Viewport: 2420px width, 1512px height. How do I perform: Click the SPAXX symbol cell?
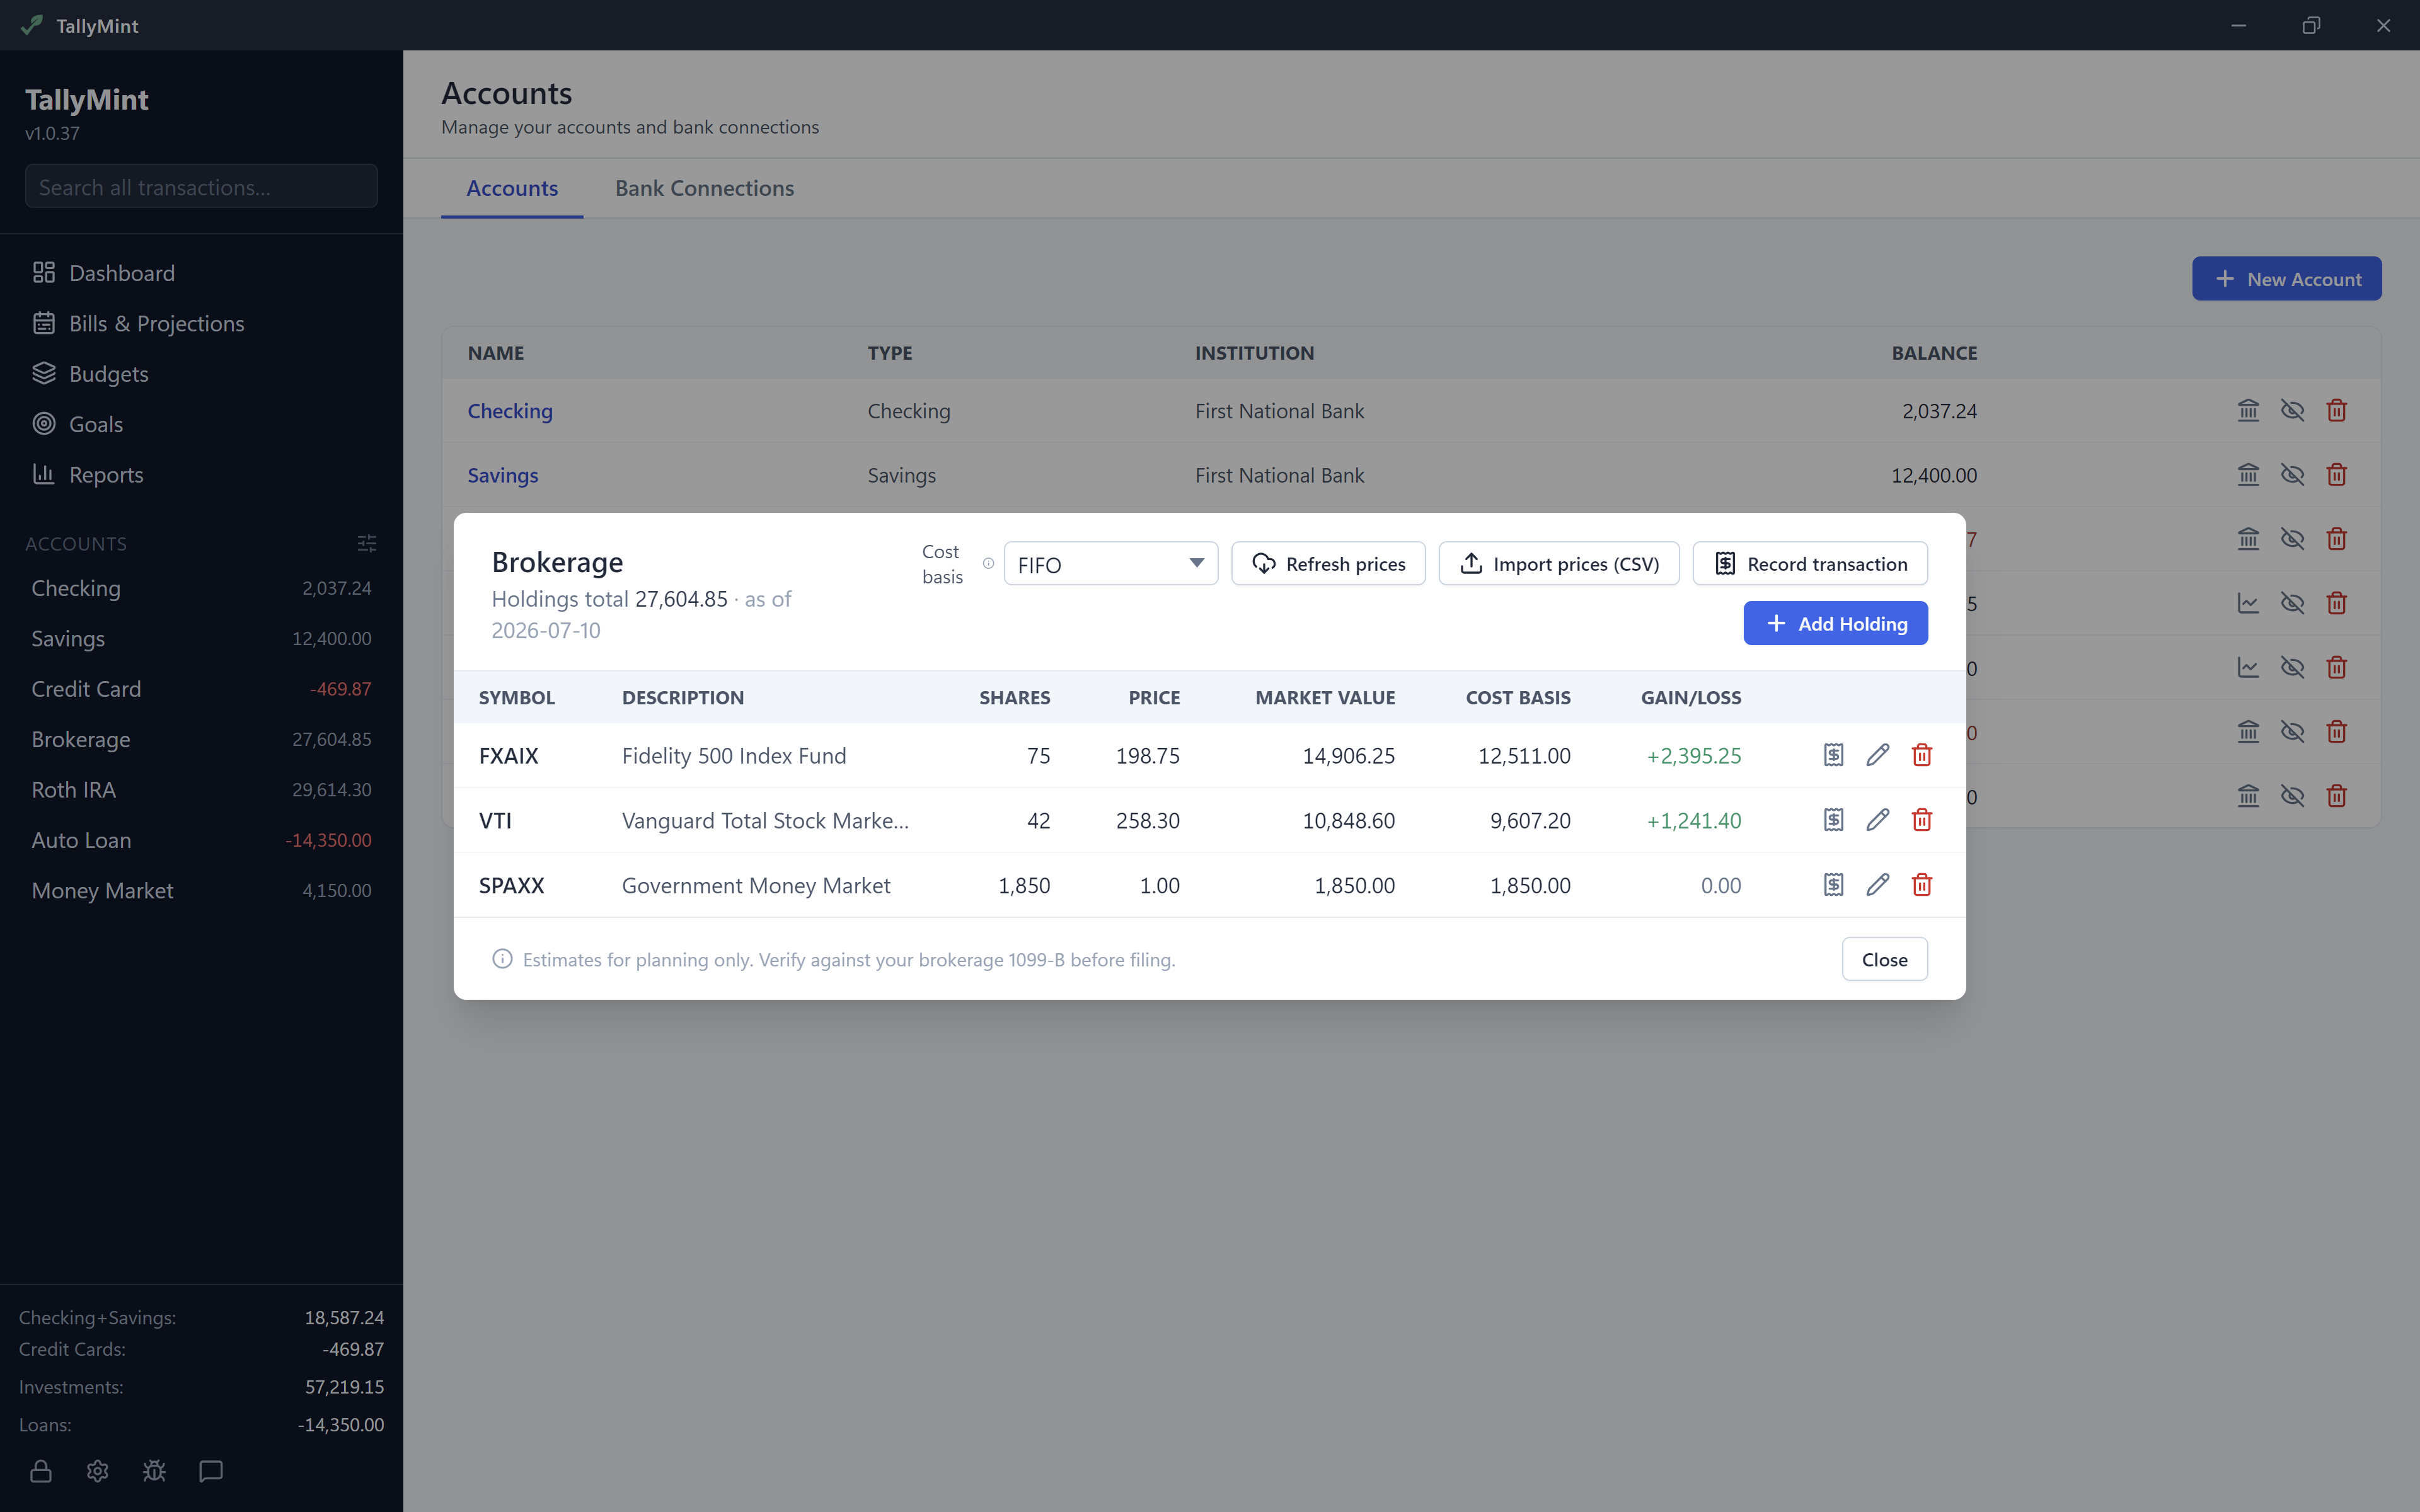point(512,885)
